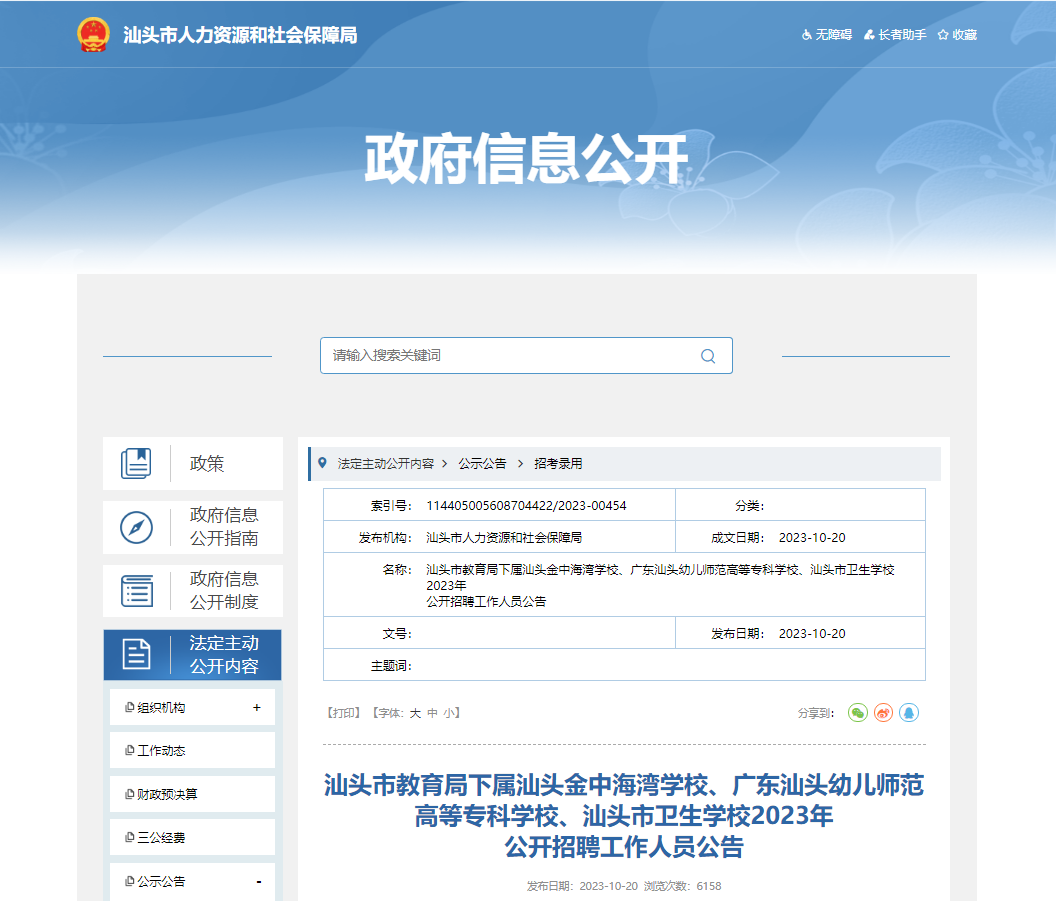The image size is (1056, 901).
Task: Collapse 公示公告 with the minus sign
Action: (258, 882)
